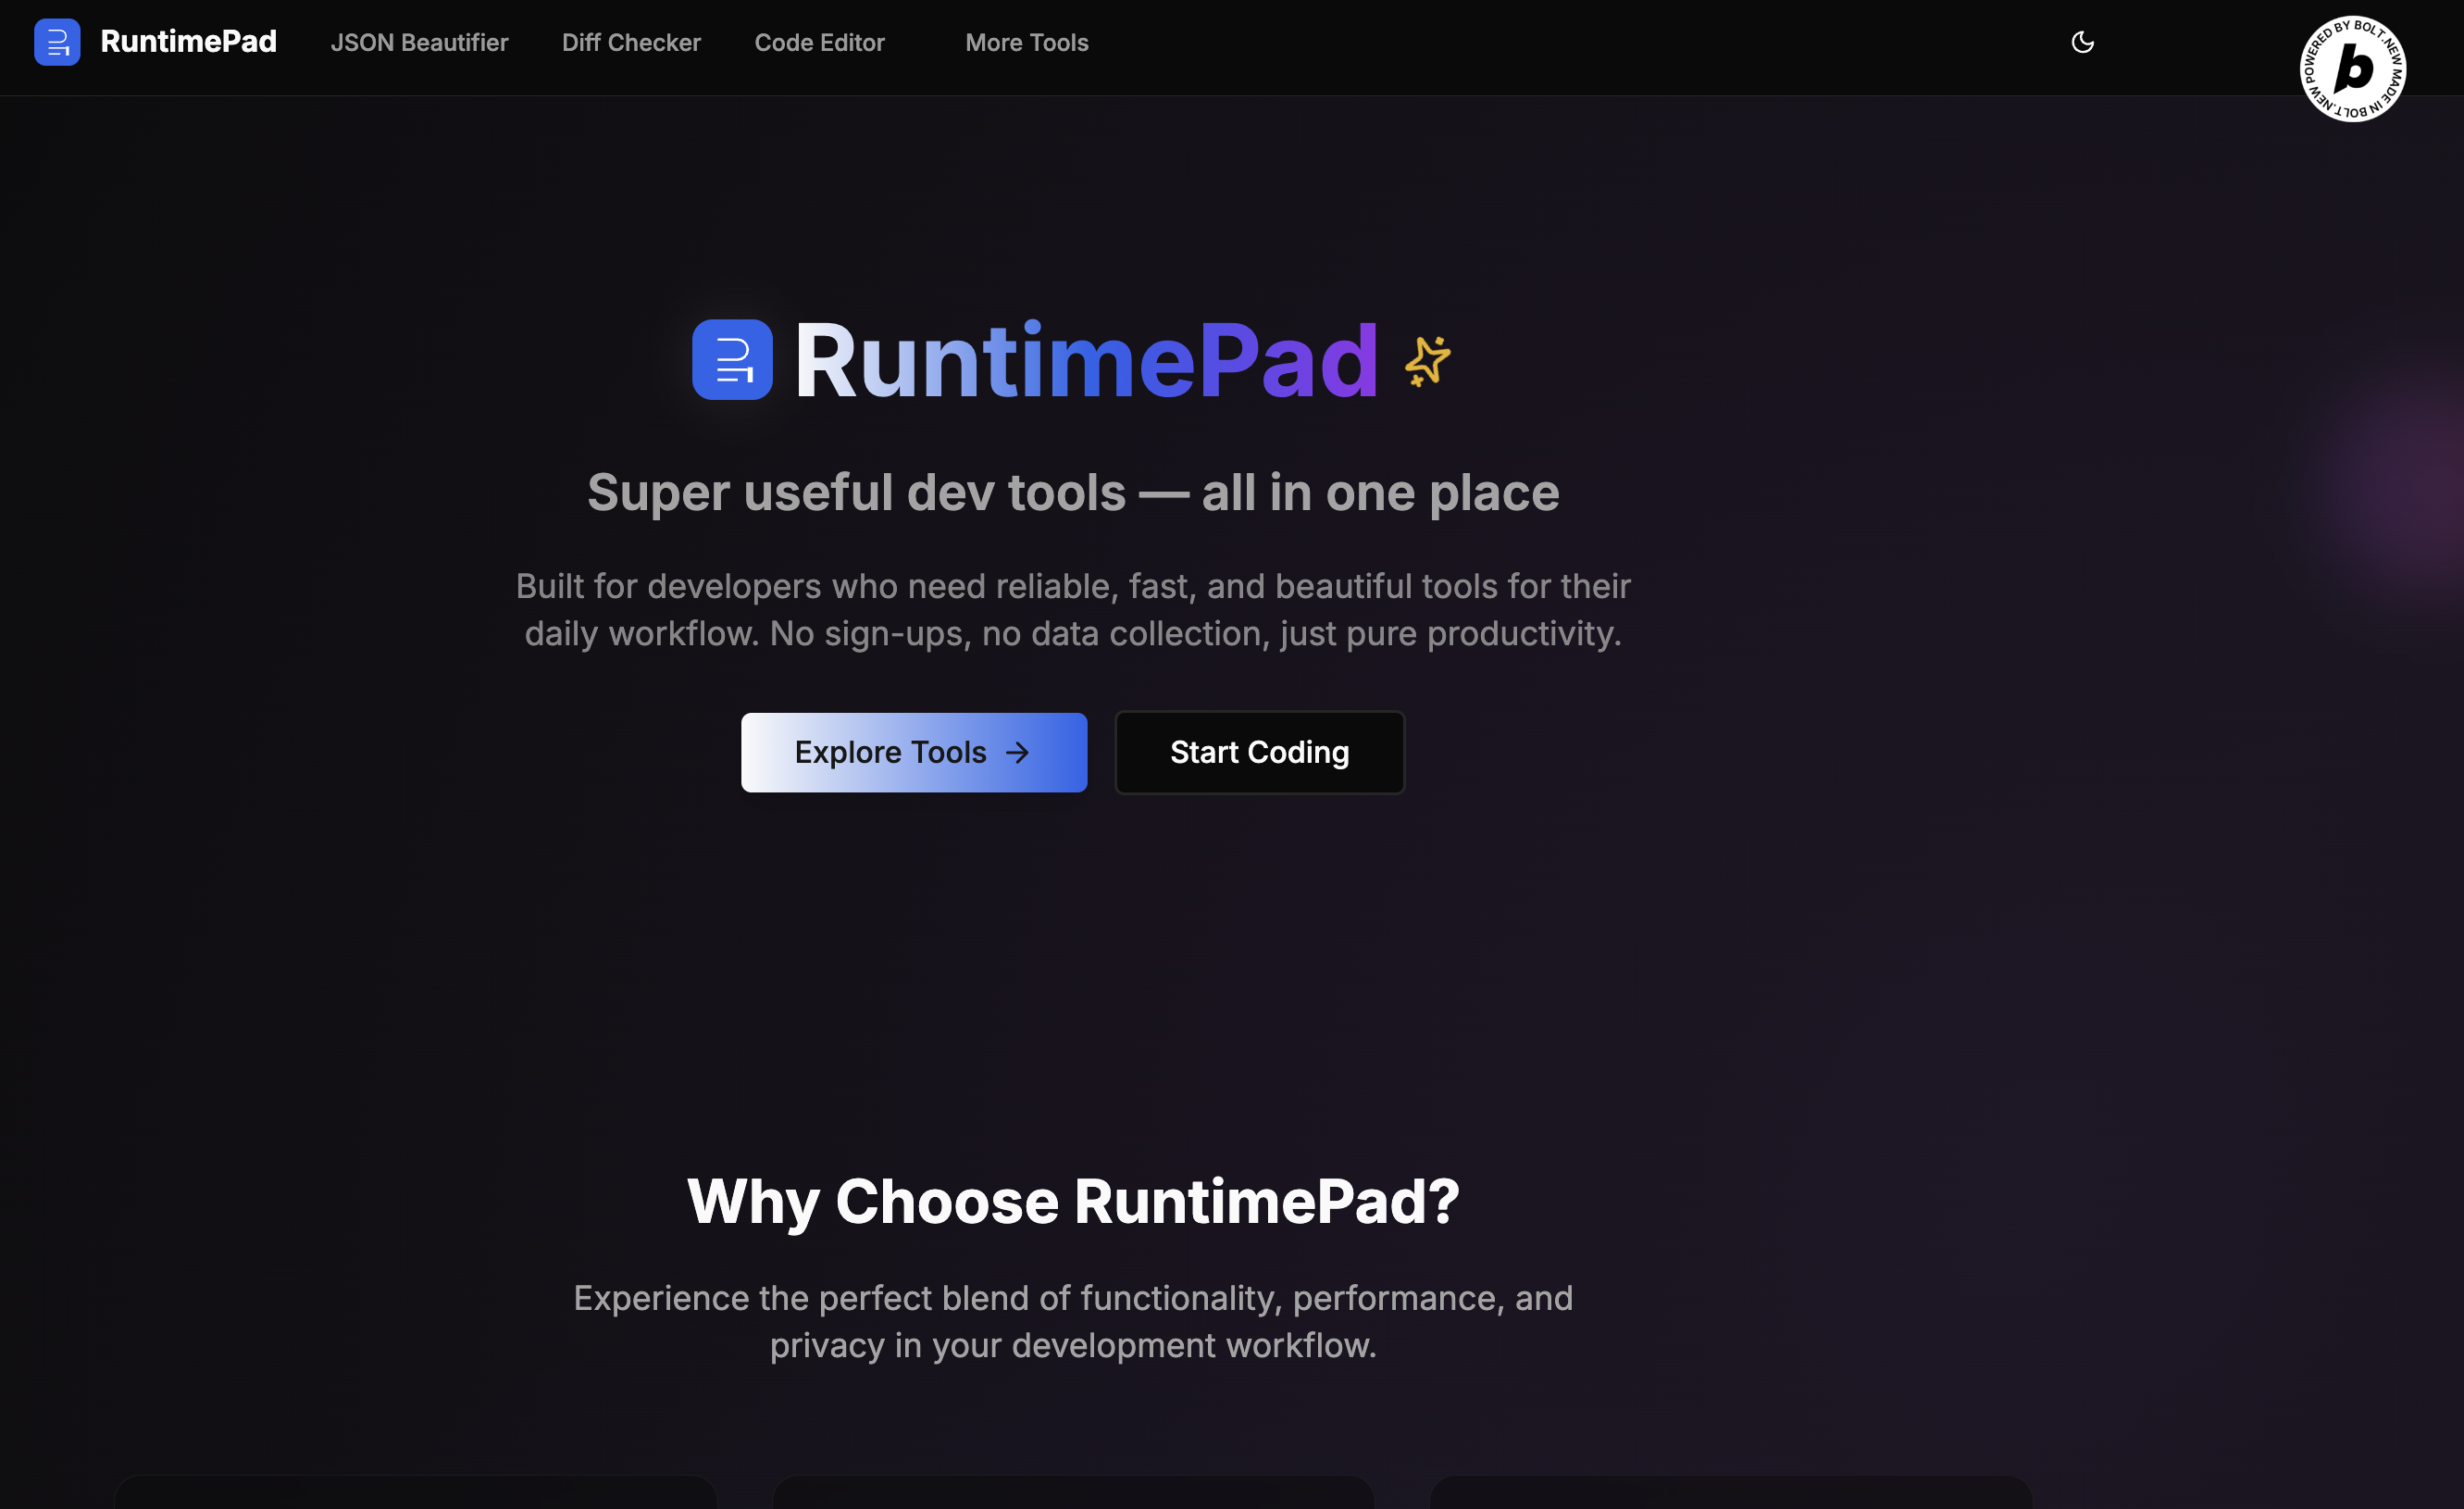Click the gradient RuntimePad hero title
Screen dimensions: 2464x1509
tap(1085, 361)
